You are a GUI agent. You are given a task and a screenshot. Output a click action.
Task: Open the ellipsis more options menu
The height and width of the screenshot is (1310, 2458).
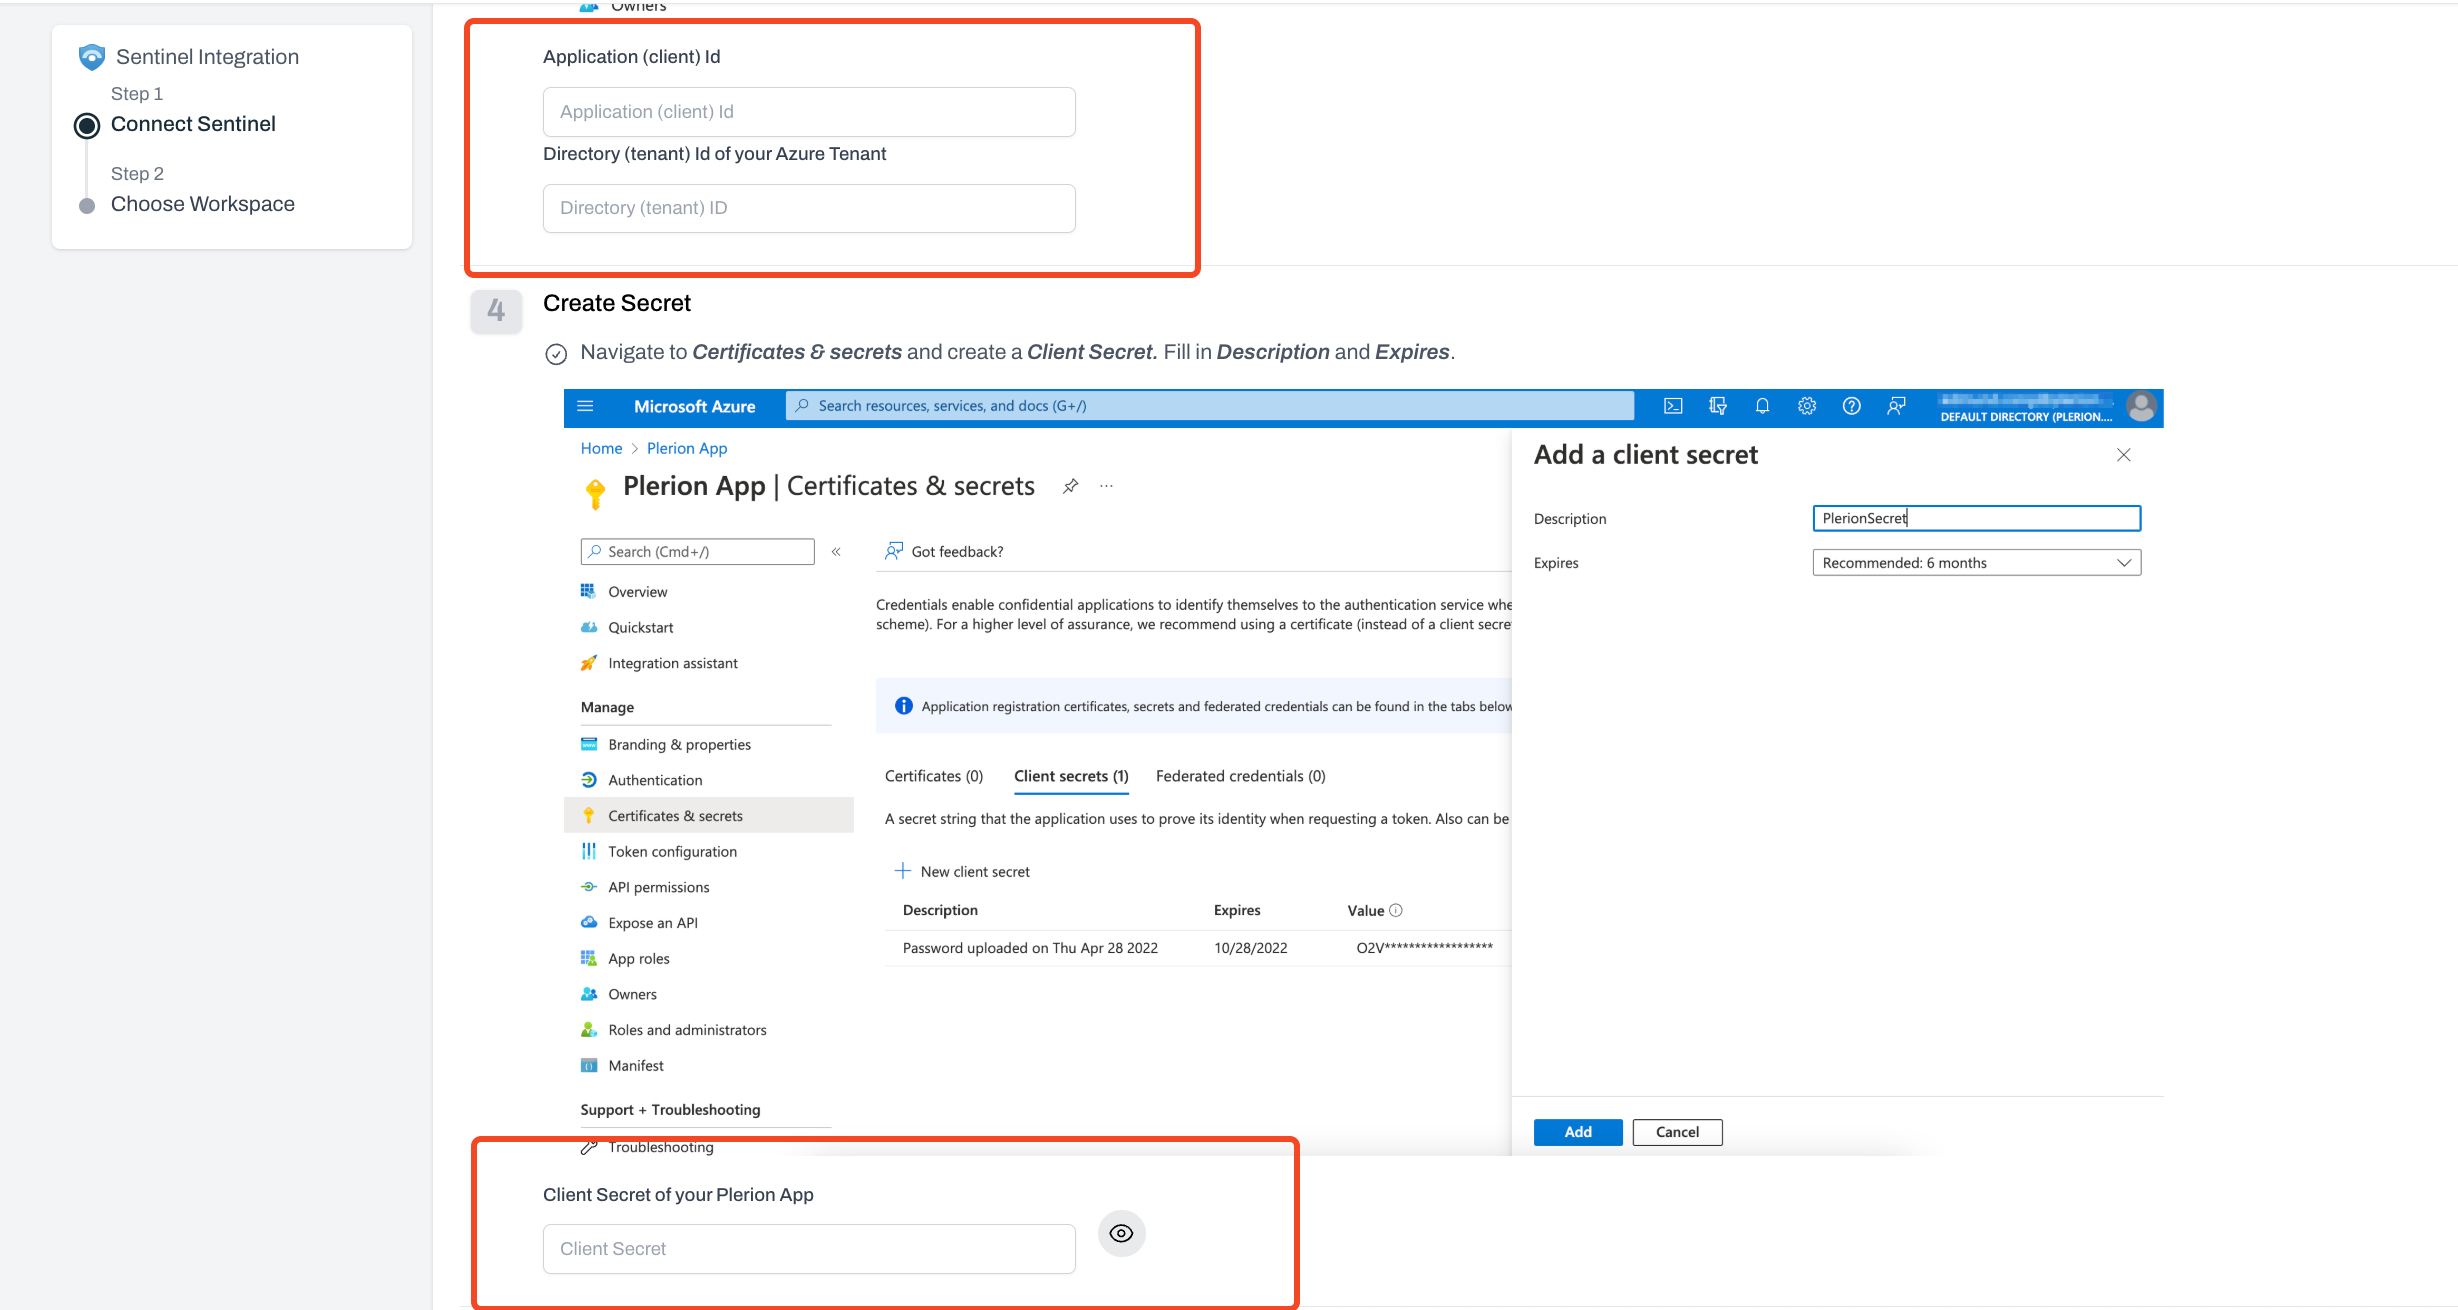(x=1106, y=486)
